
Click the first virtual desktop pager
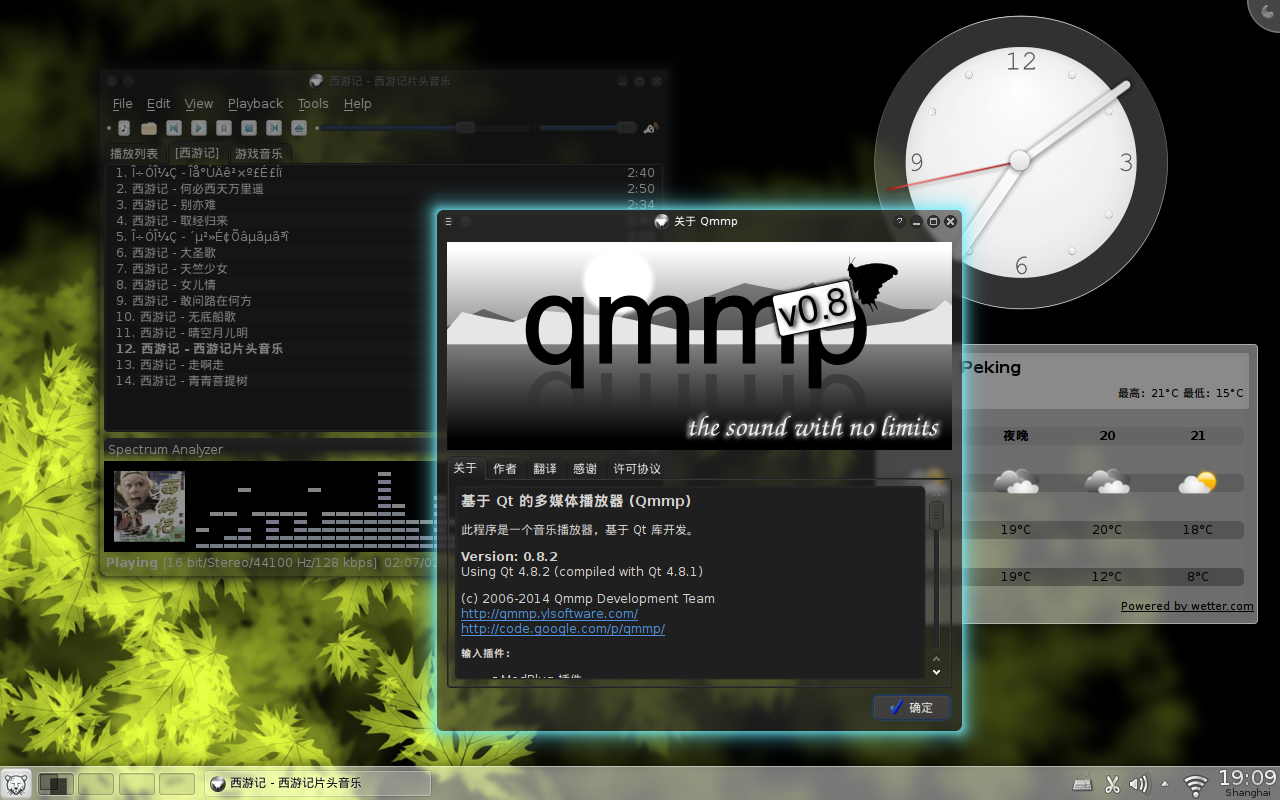tap(55, 784)
